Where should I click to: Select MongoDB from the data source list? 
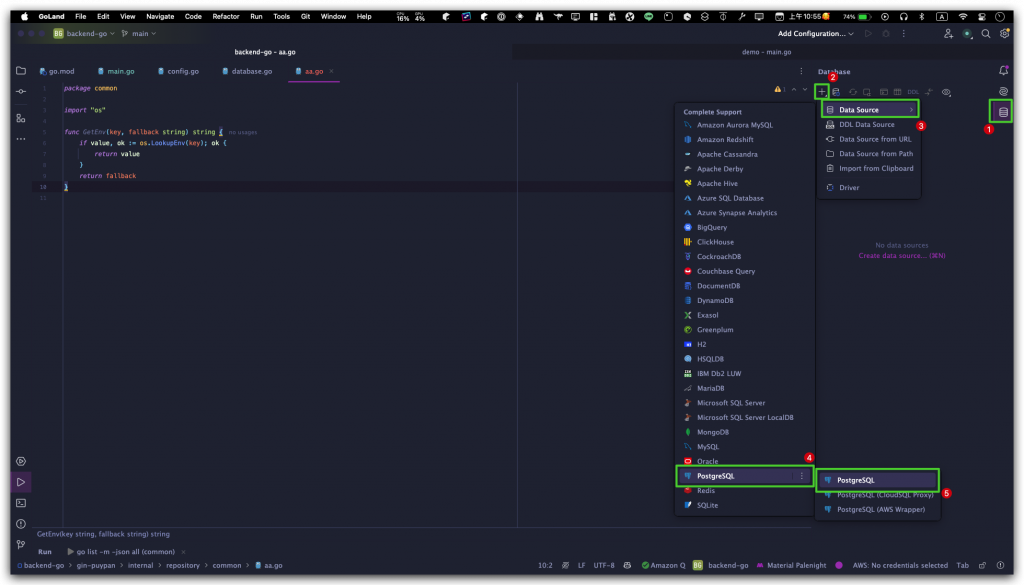744,432
